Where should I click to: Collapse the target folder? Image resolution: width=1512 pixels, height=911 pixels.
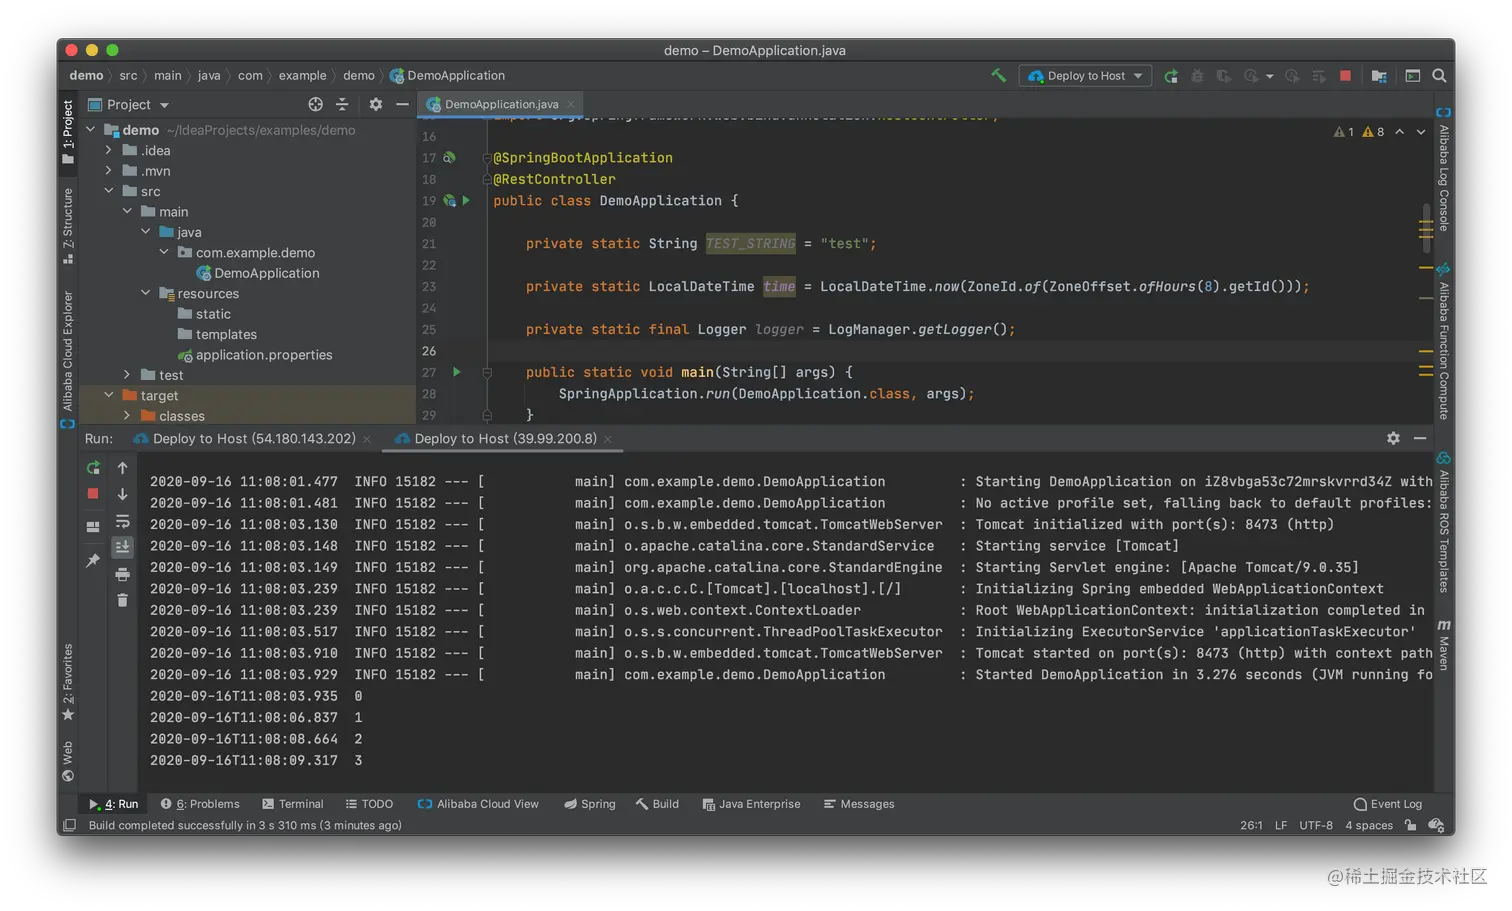pos(109,395)
